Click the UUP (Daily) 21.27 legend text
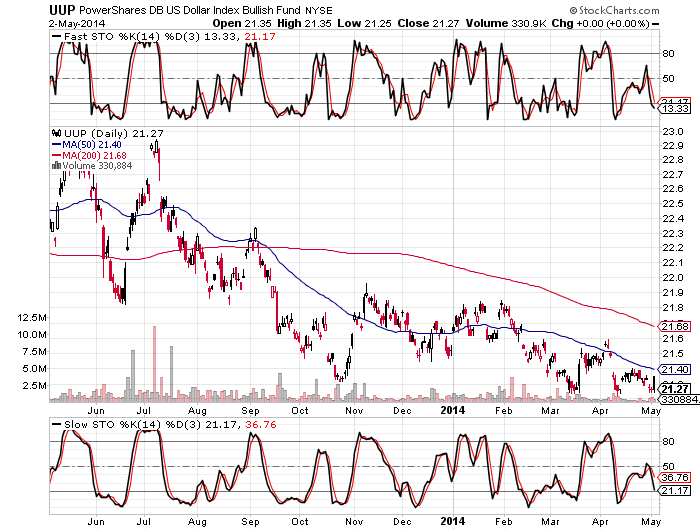The width and height of the screenshot is (700, 530). (114, 133)
